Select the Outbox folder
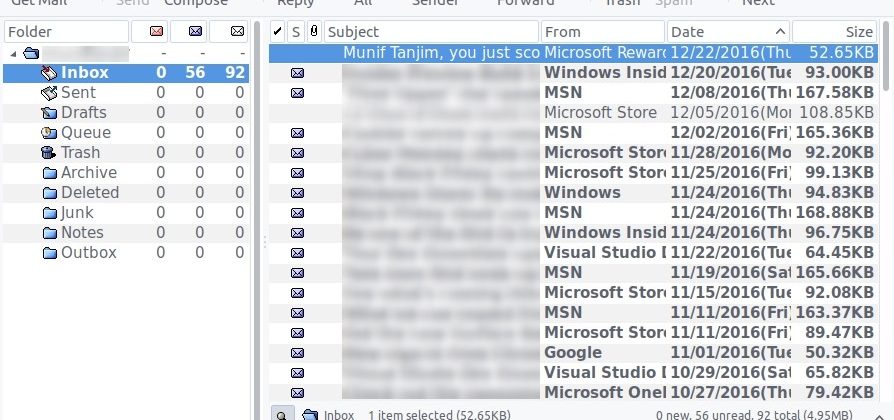Screen dimensions: 894x420 click(126, 252)
